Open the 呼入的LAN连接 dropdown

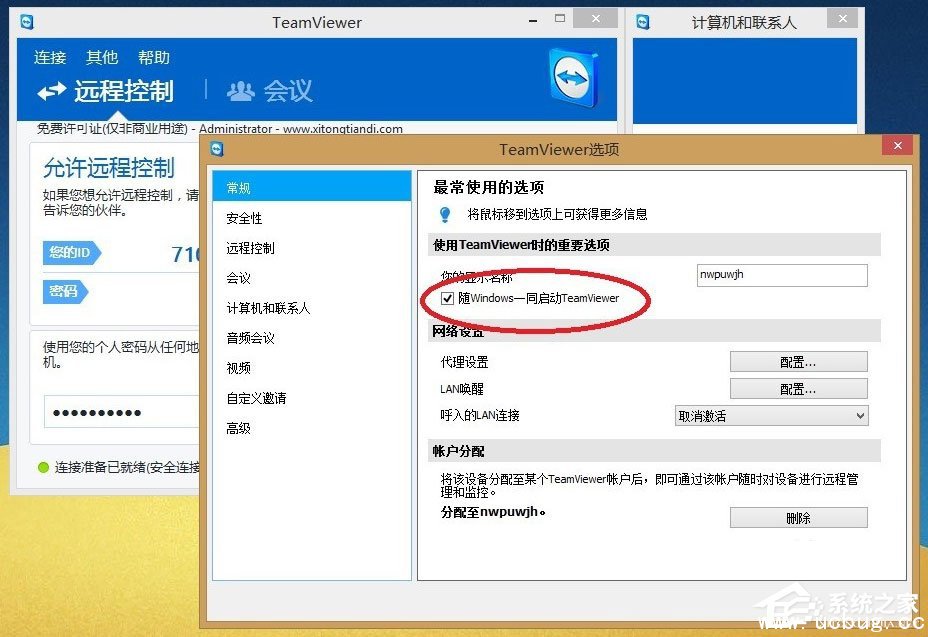(770, 415)
